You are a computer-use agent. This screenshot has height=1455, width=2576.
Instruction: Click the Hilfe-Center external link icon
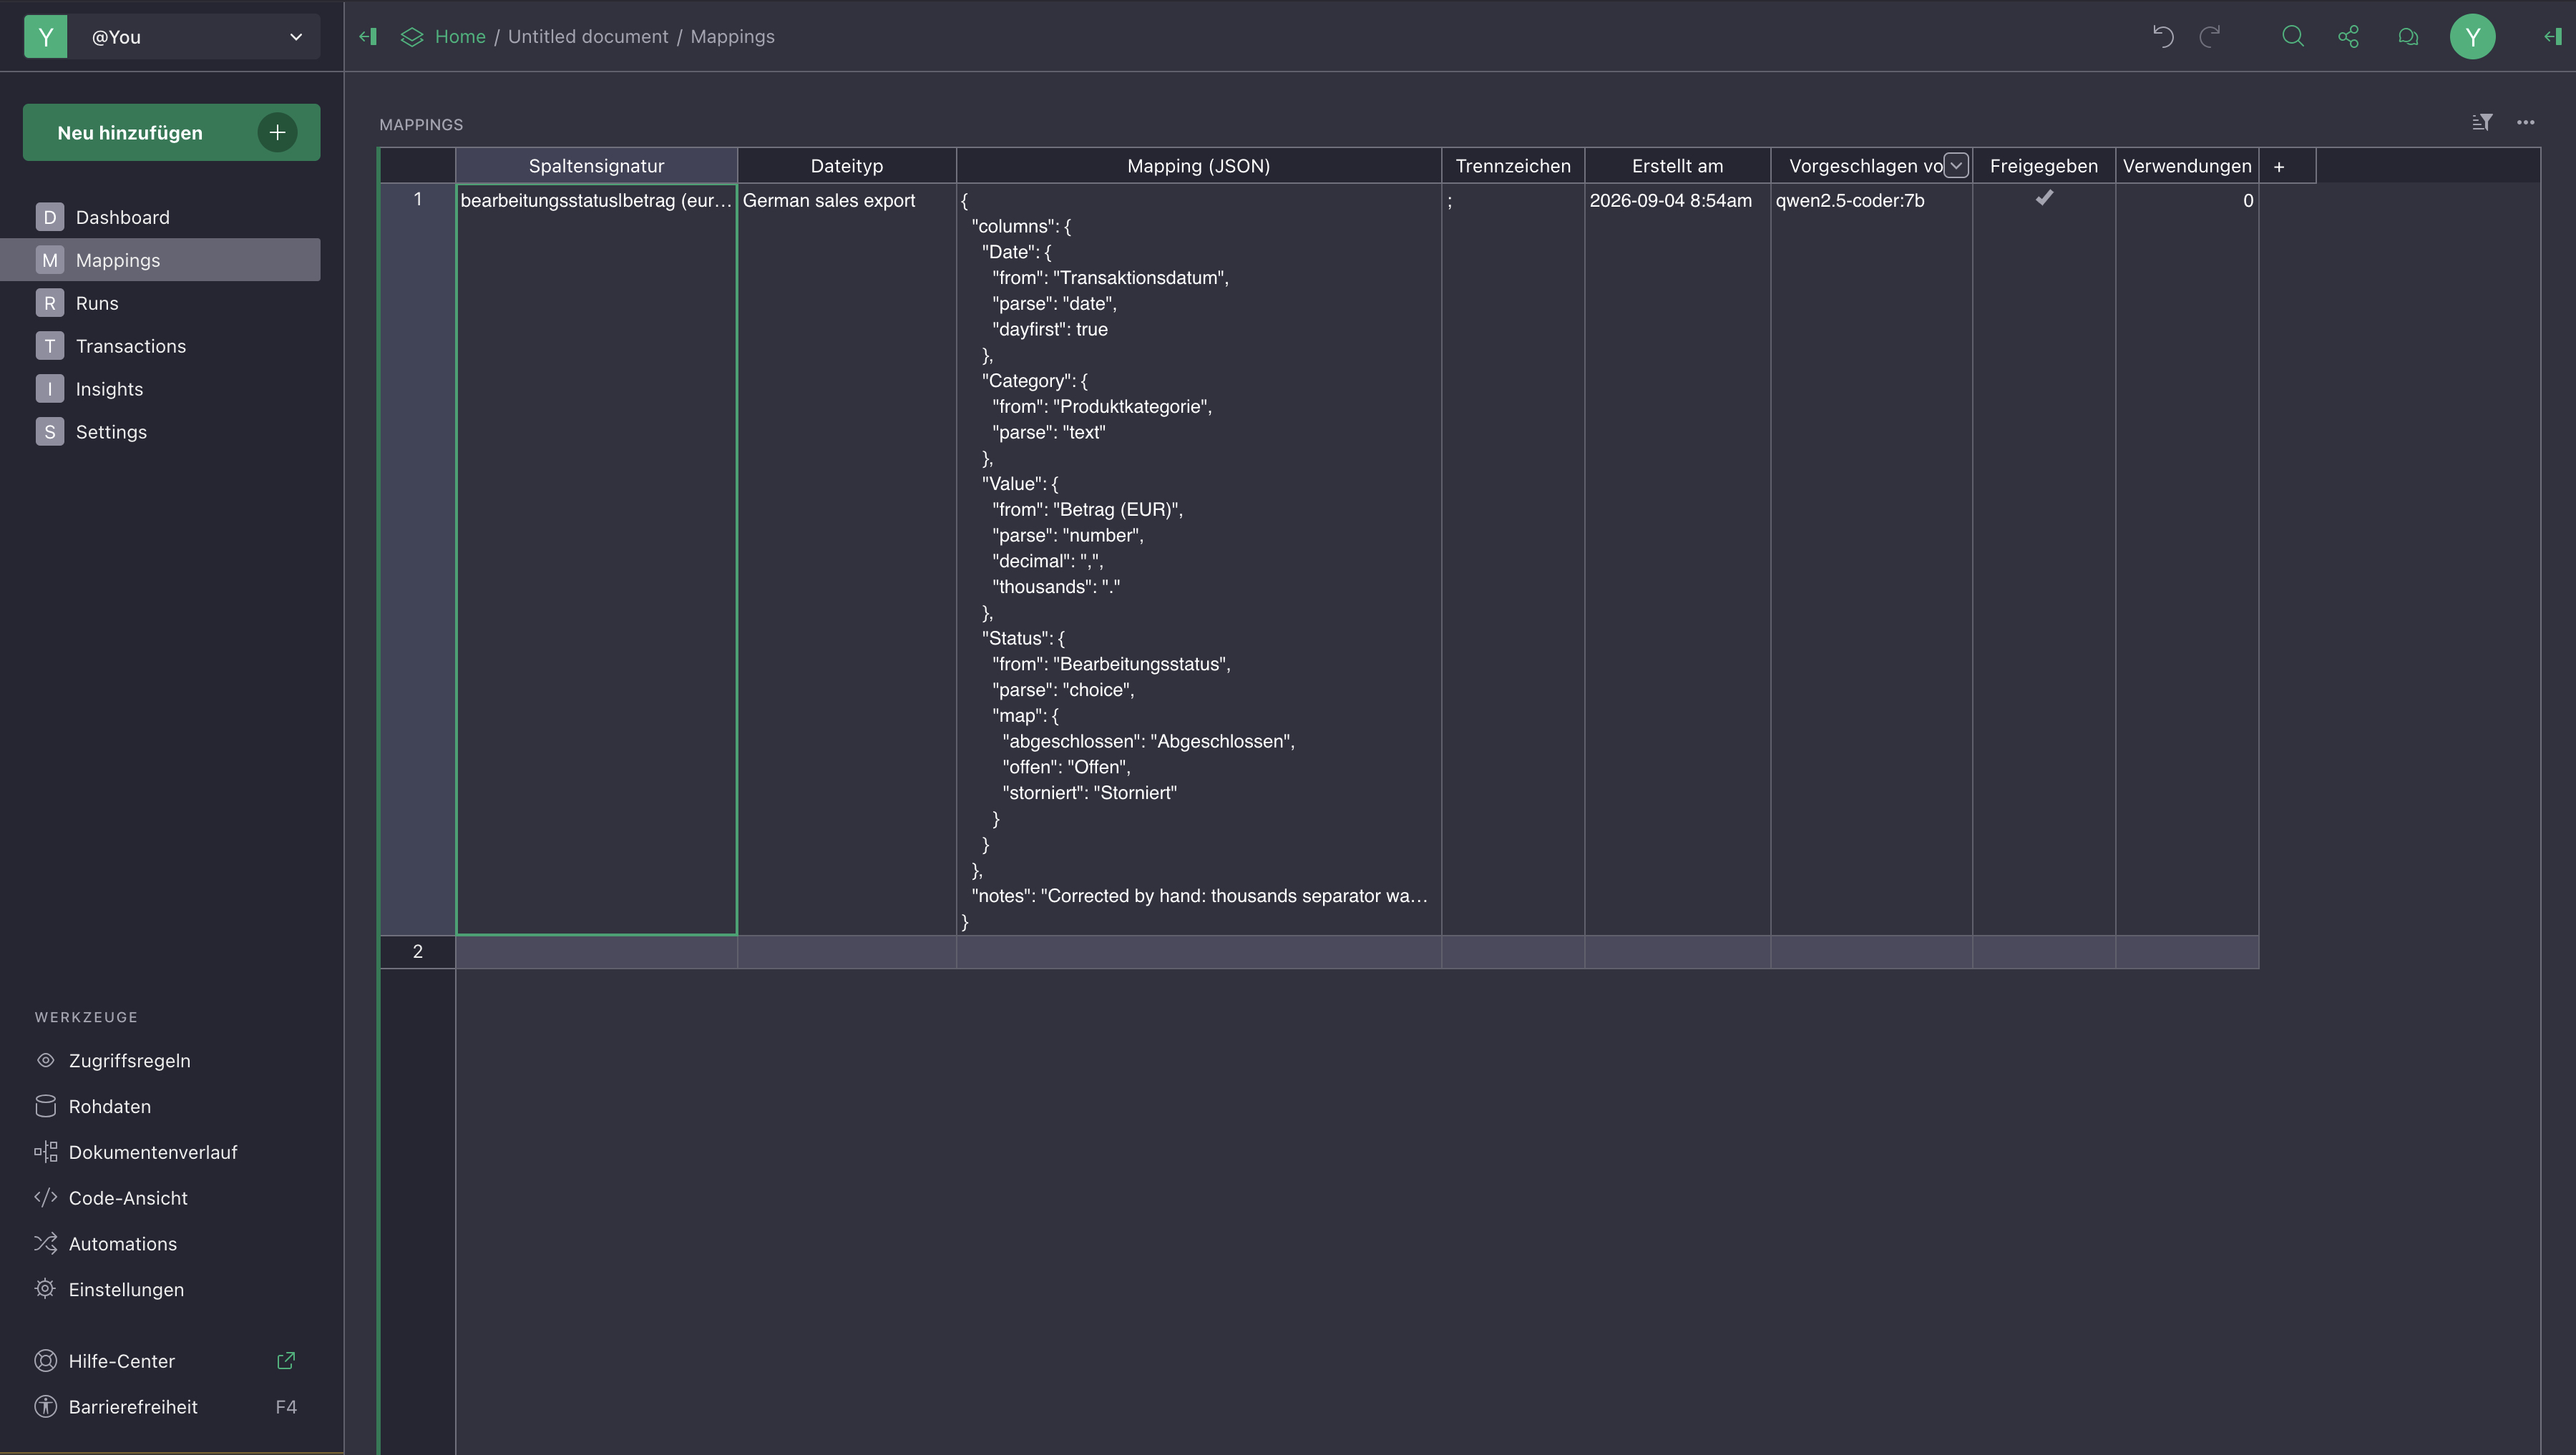[286, 1361]
